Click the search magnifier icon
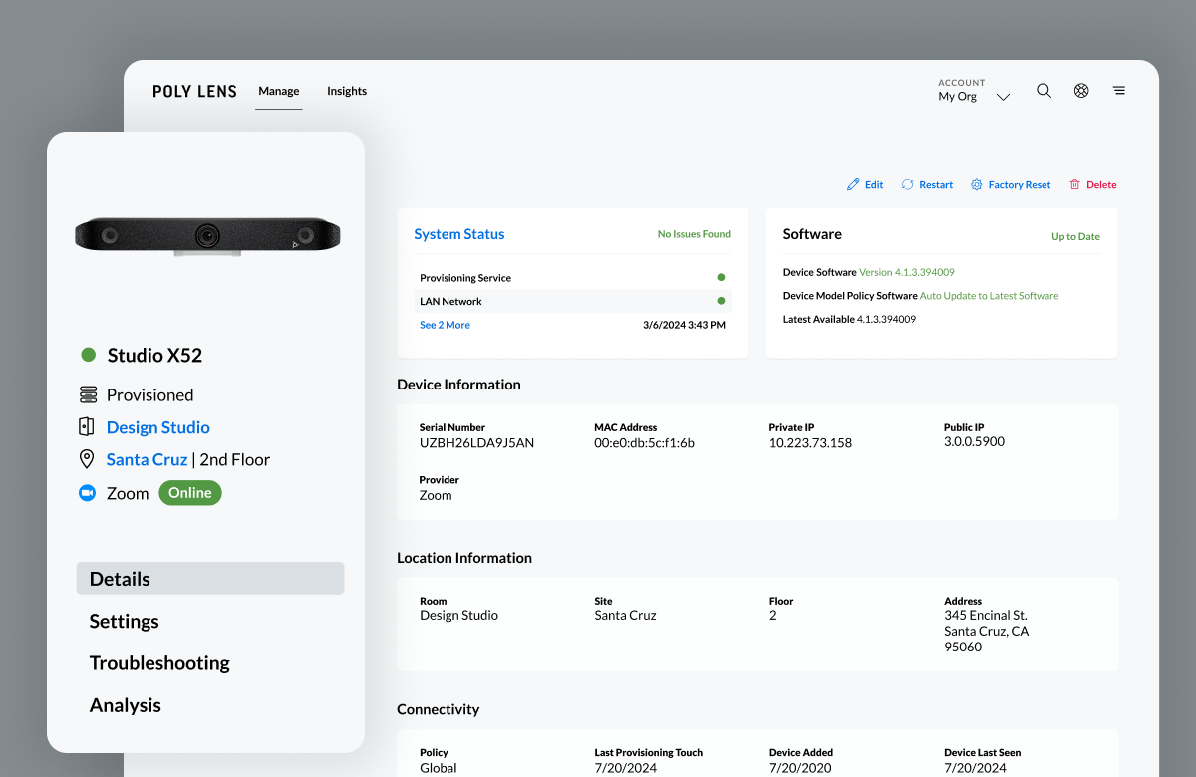The width and height of the screenshot is (1196, 777). (1044, 91)
